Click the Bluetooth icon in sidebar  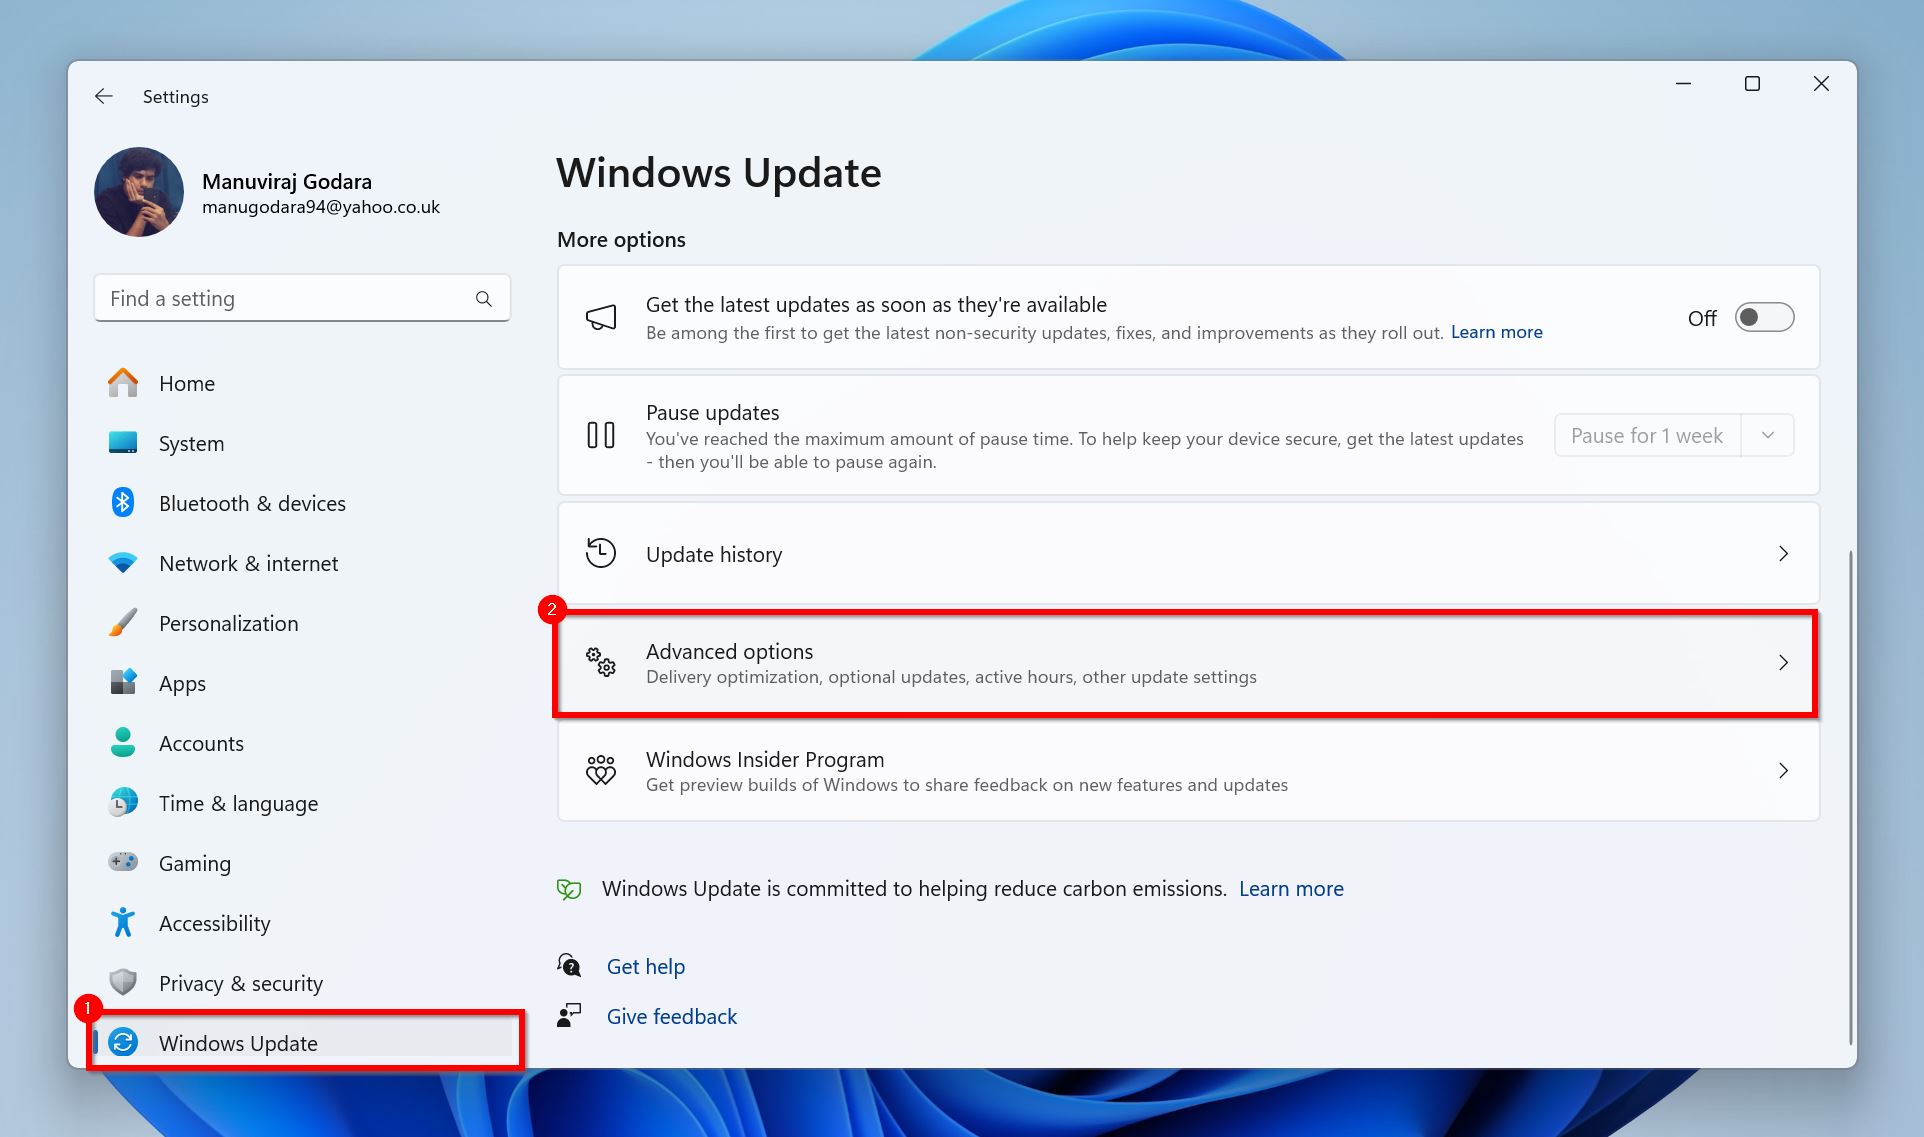(x=123, y=502)
